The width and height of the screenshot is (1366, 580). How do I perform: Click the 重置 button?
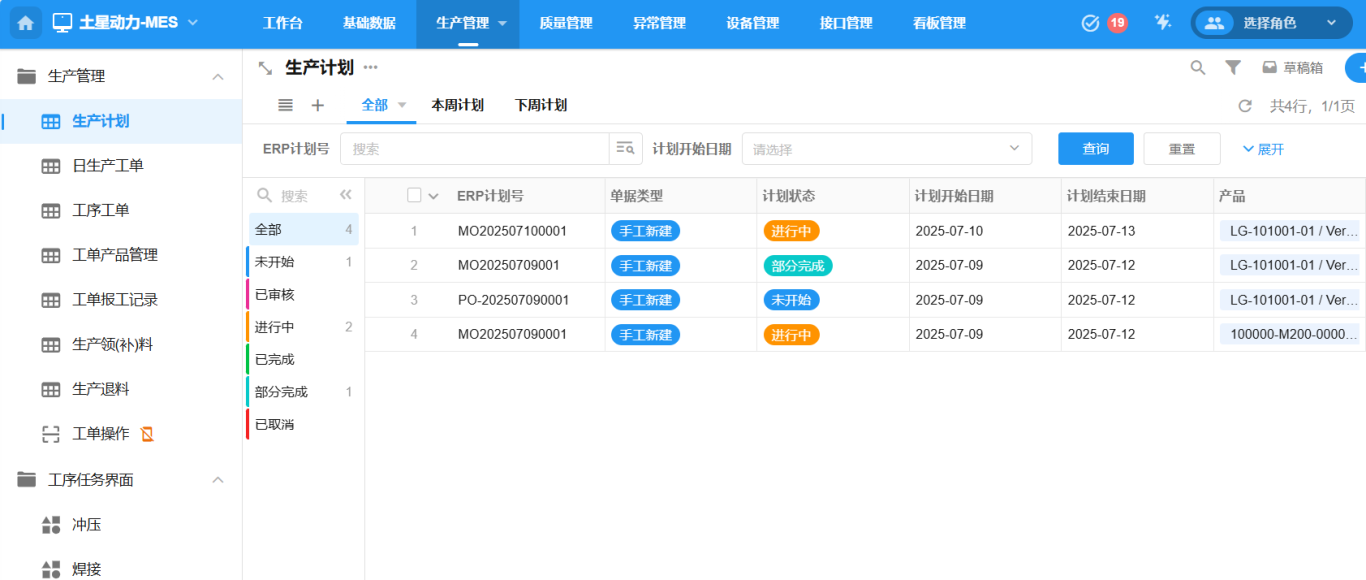[x=1181, y=149]
